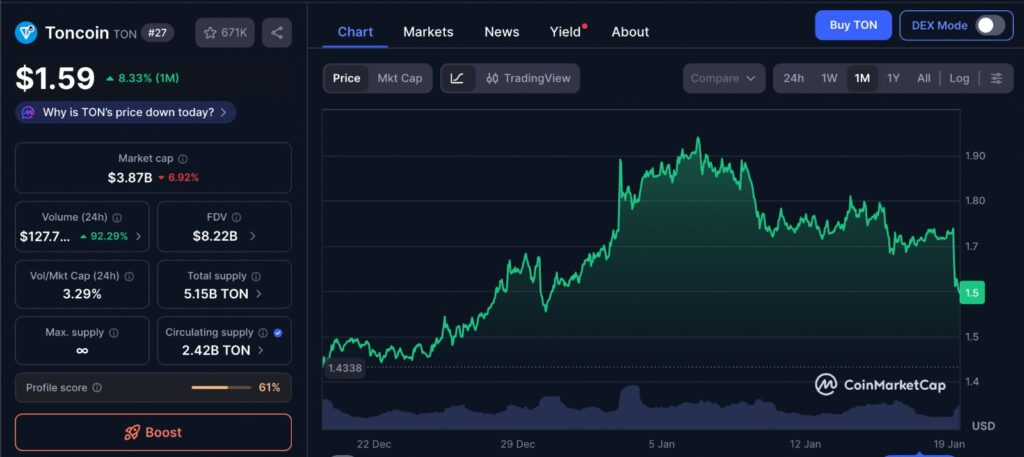Click the 12 Jan date label
1024x457 pixels.
tap(805, 445)
